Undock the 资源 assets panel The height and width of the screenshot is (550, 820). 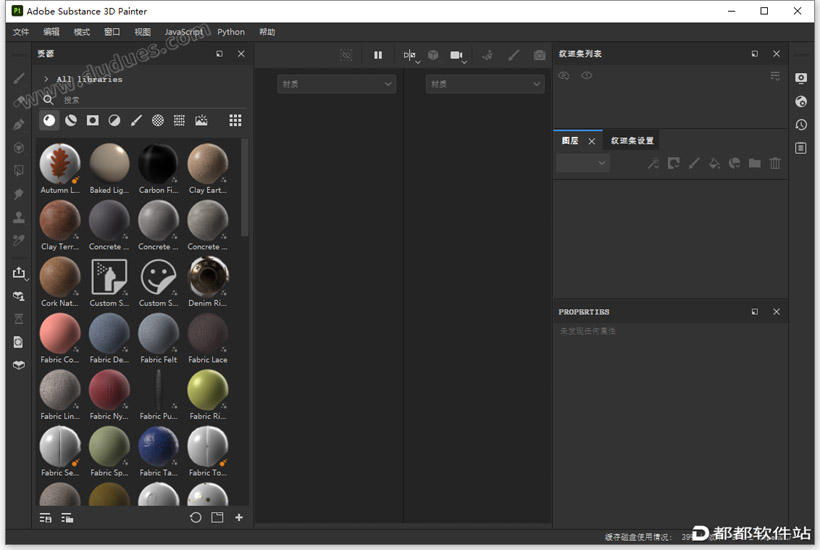click(219, 54)
